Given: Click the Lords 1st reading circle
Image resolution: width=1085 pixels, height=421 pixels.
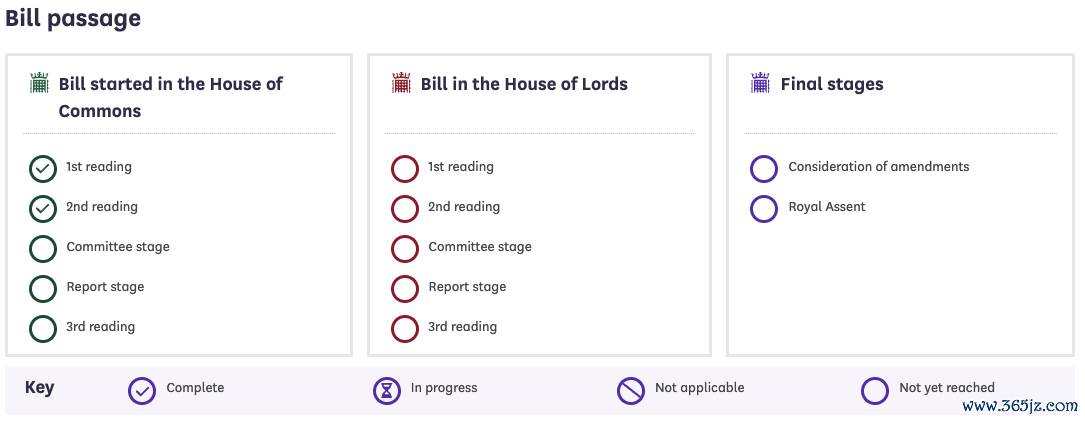Looking at the screenshot, I should [405, 169].
